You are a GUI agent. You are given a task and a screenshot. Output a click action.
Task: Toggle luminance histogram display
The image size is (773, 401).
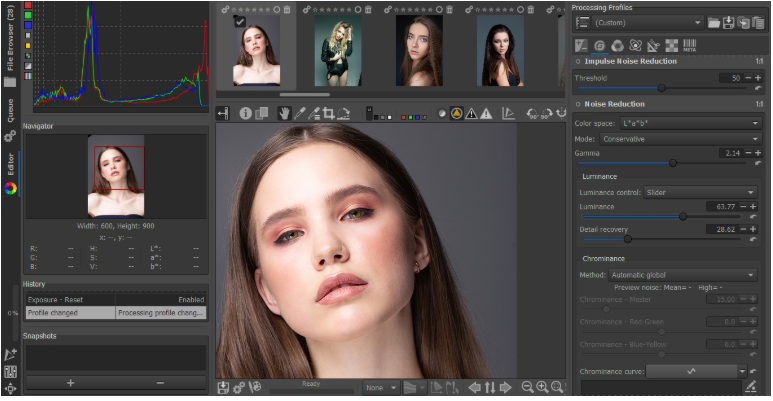point(28,36)
